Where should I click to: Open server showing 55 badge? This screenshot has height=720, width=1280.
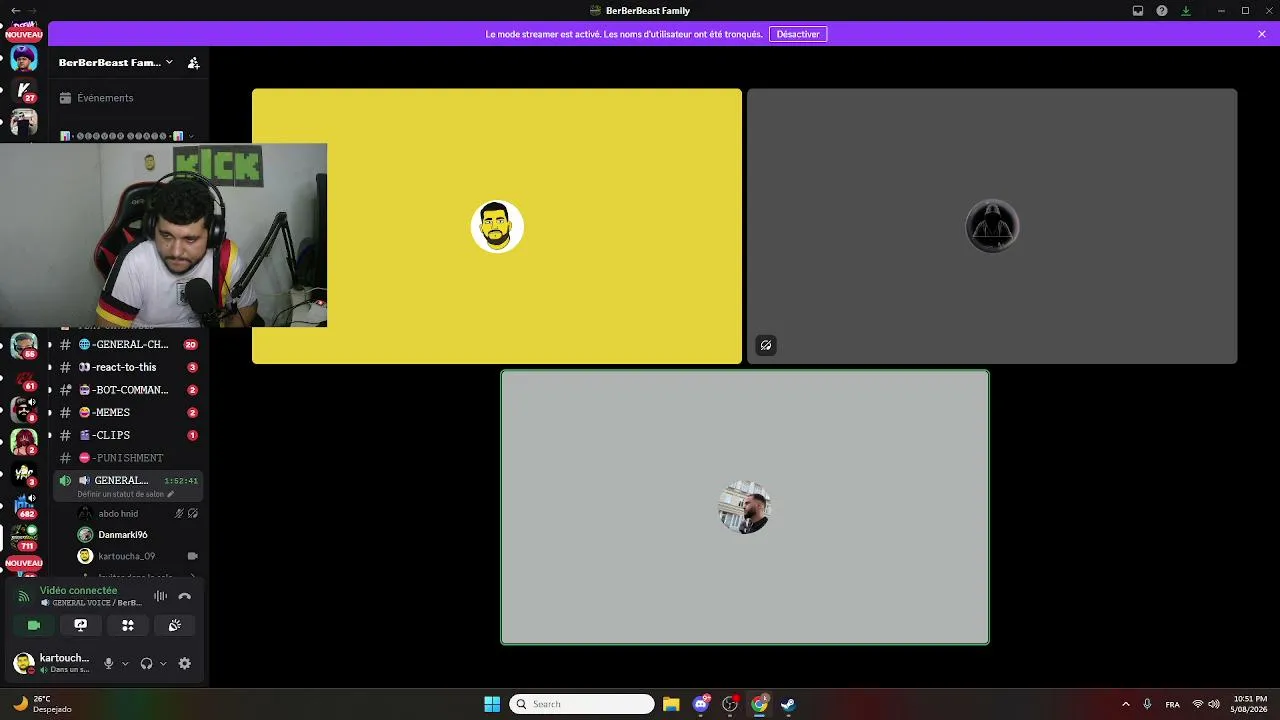[x=24, y=346]
